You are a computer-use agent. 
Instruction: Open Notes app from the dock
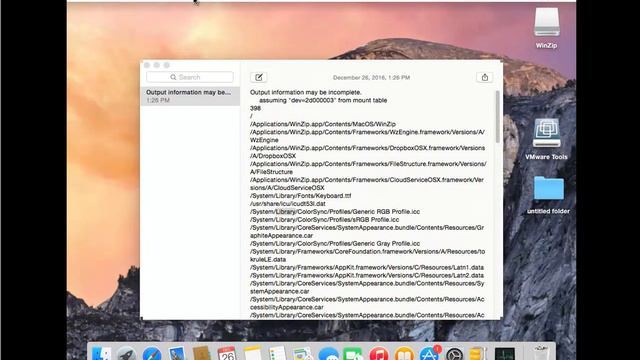click(252, 353)
